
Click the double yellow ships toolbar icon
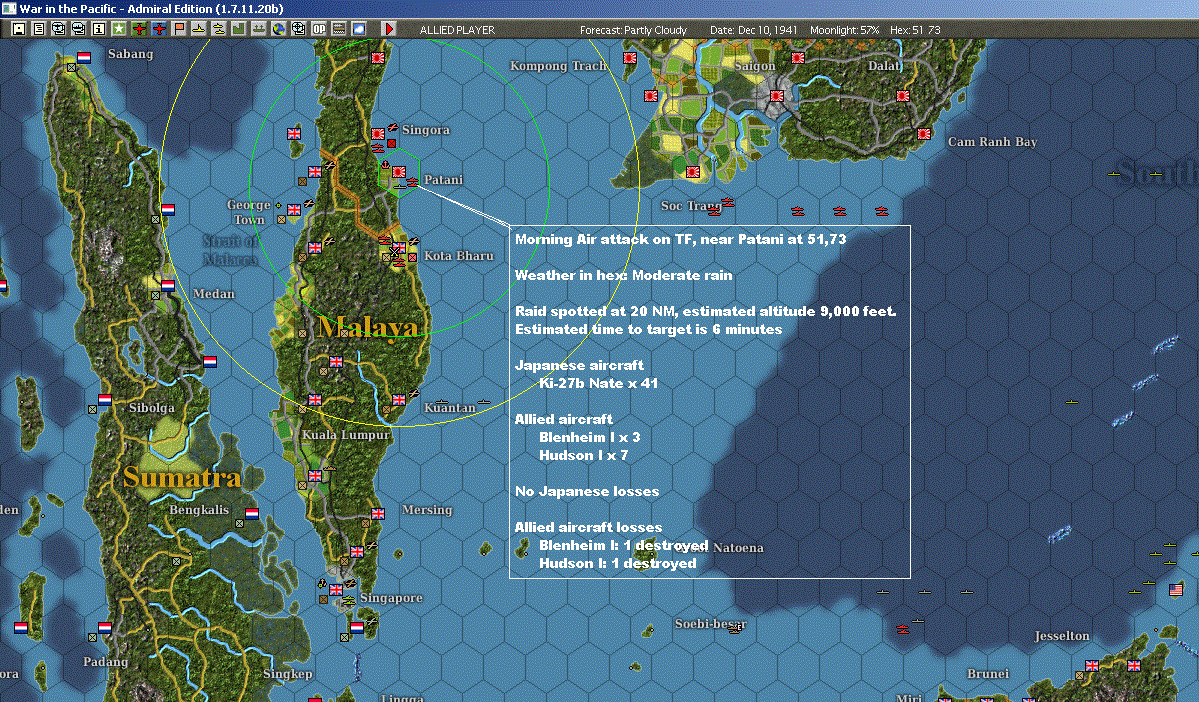(x=218, y=29)
